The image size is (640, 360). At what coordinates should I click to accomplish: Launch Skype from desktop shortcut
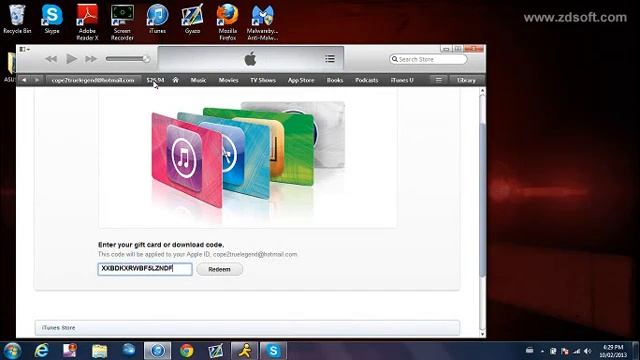(52, 20)
